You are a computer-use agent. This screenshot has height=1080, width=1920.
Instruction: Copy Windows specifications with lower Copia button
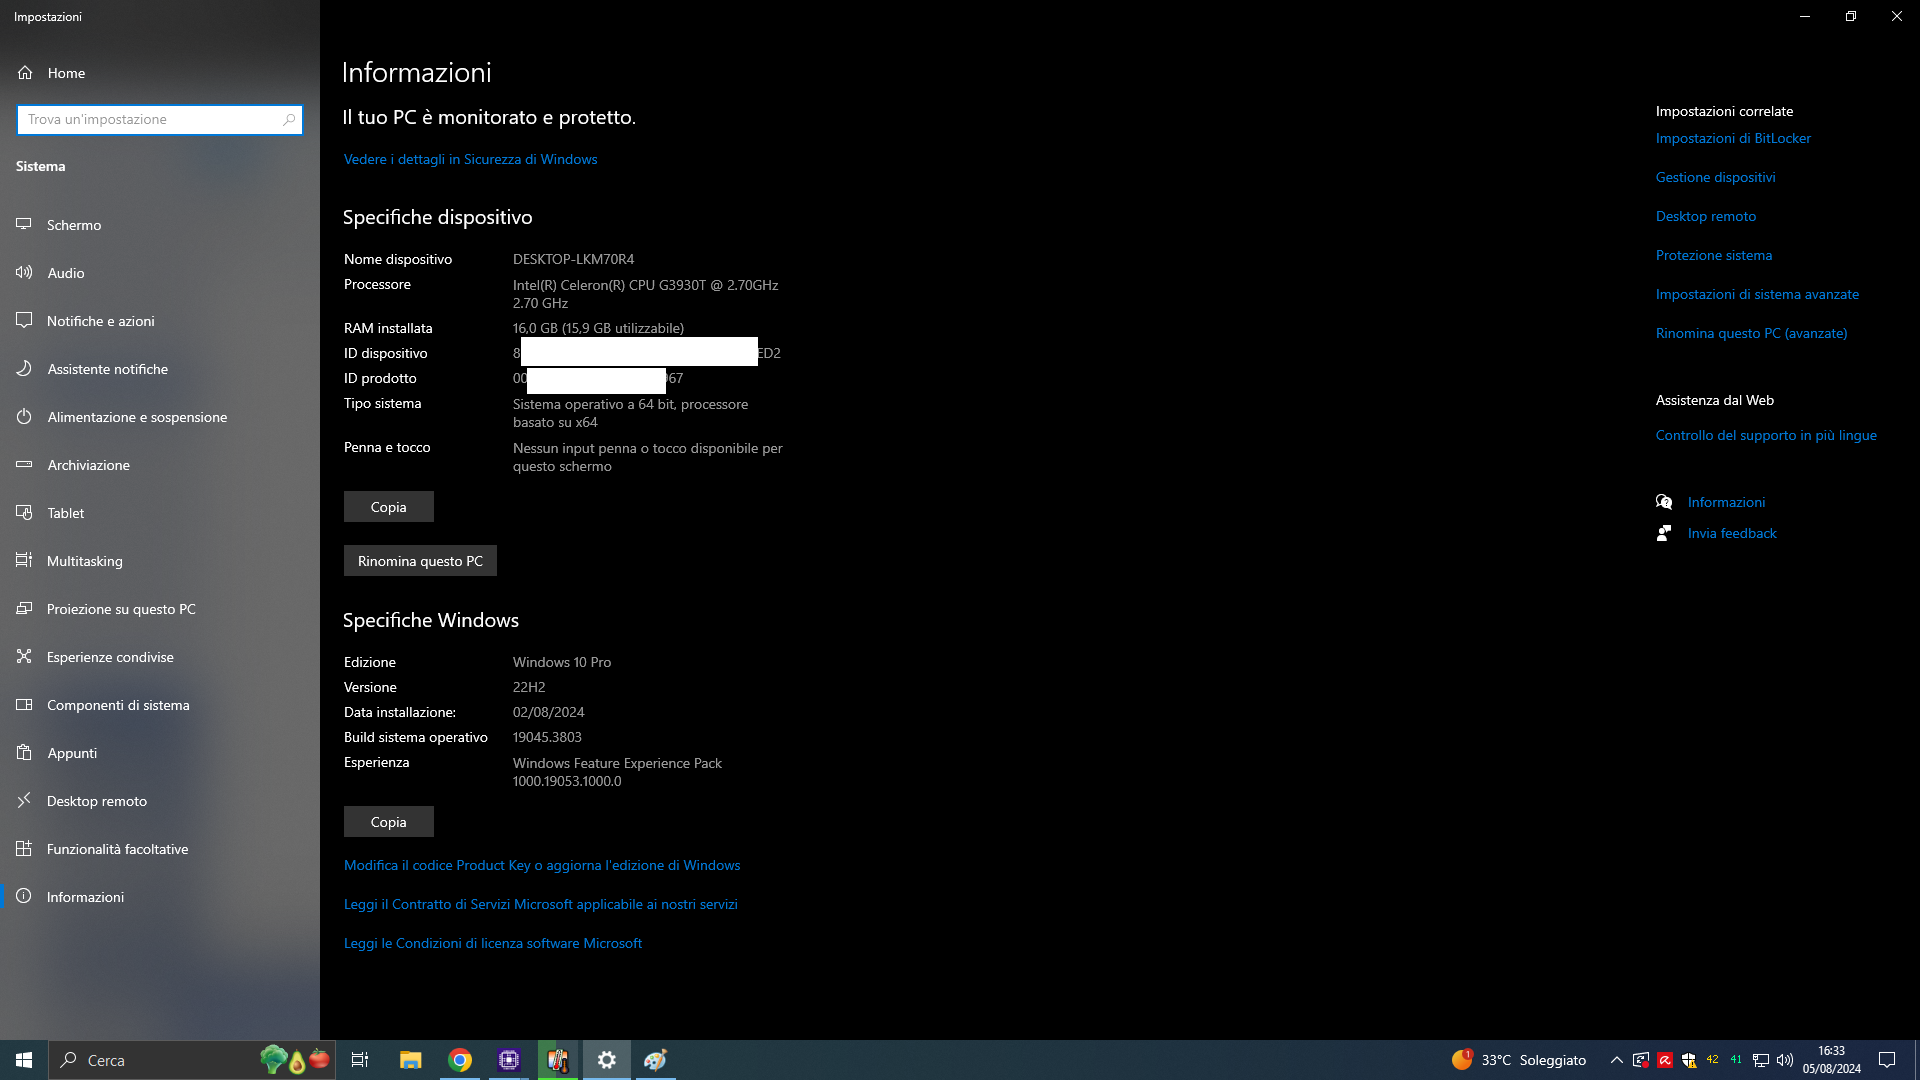[388, 822]
